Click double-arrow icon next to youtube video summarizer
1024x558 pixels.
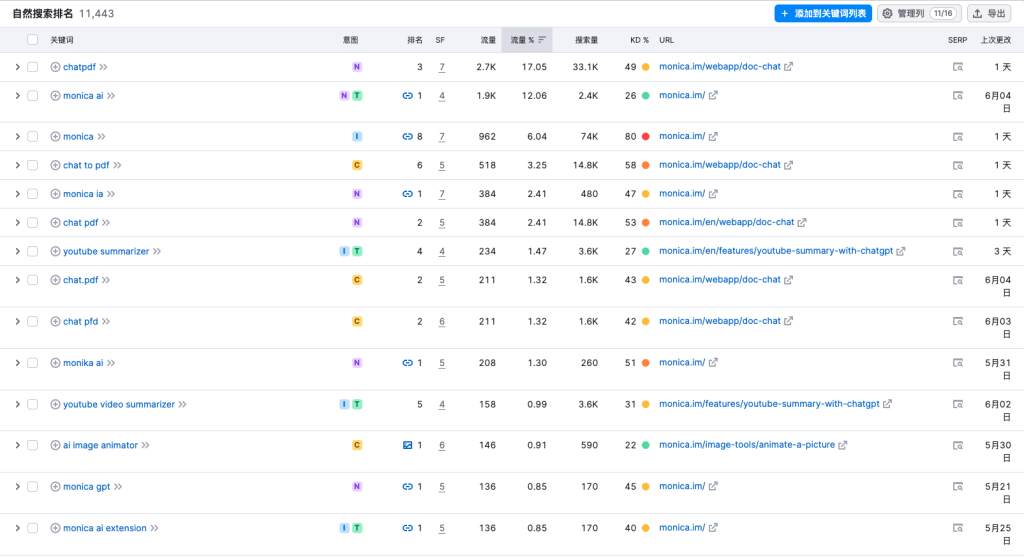point(182,404)
